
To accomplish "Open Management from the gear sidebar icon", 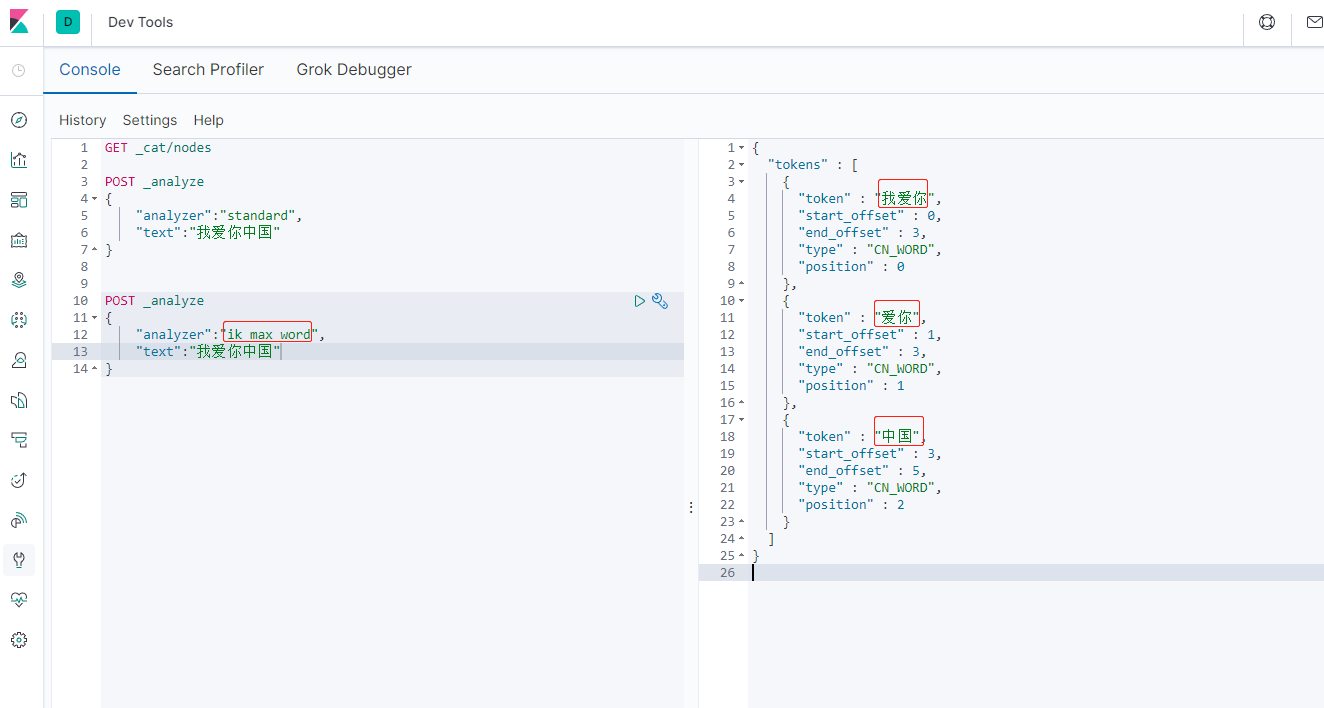I will pos(18,640).
